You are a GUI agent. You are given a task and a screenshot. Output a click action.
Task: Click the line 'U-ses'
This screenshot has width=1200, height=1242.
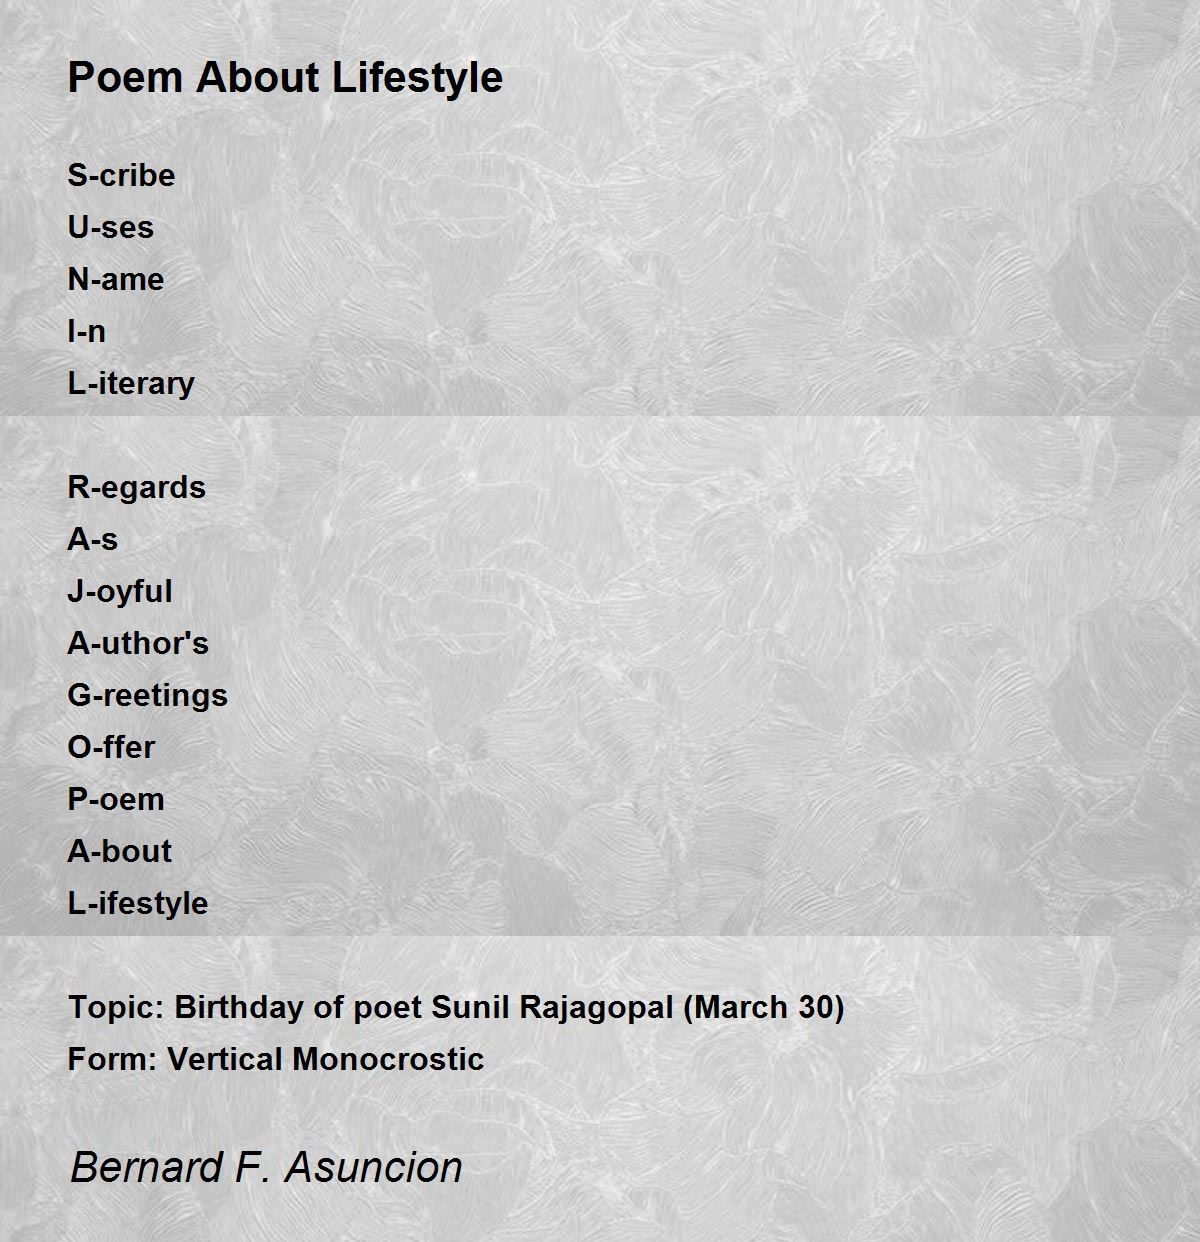coord(110,227)
